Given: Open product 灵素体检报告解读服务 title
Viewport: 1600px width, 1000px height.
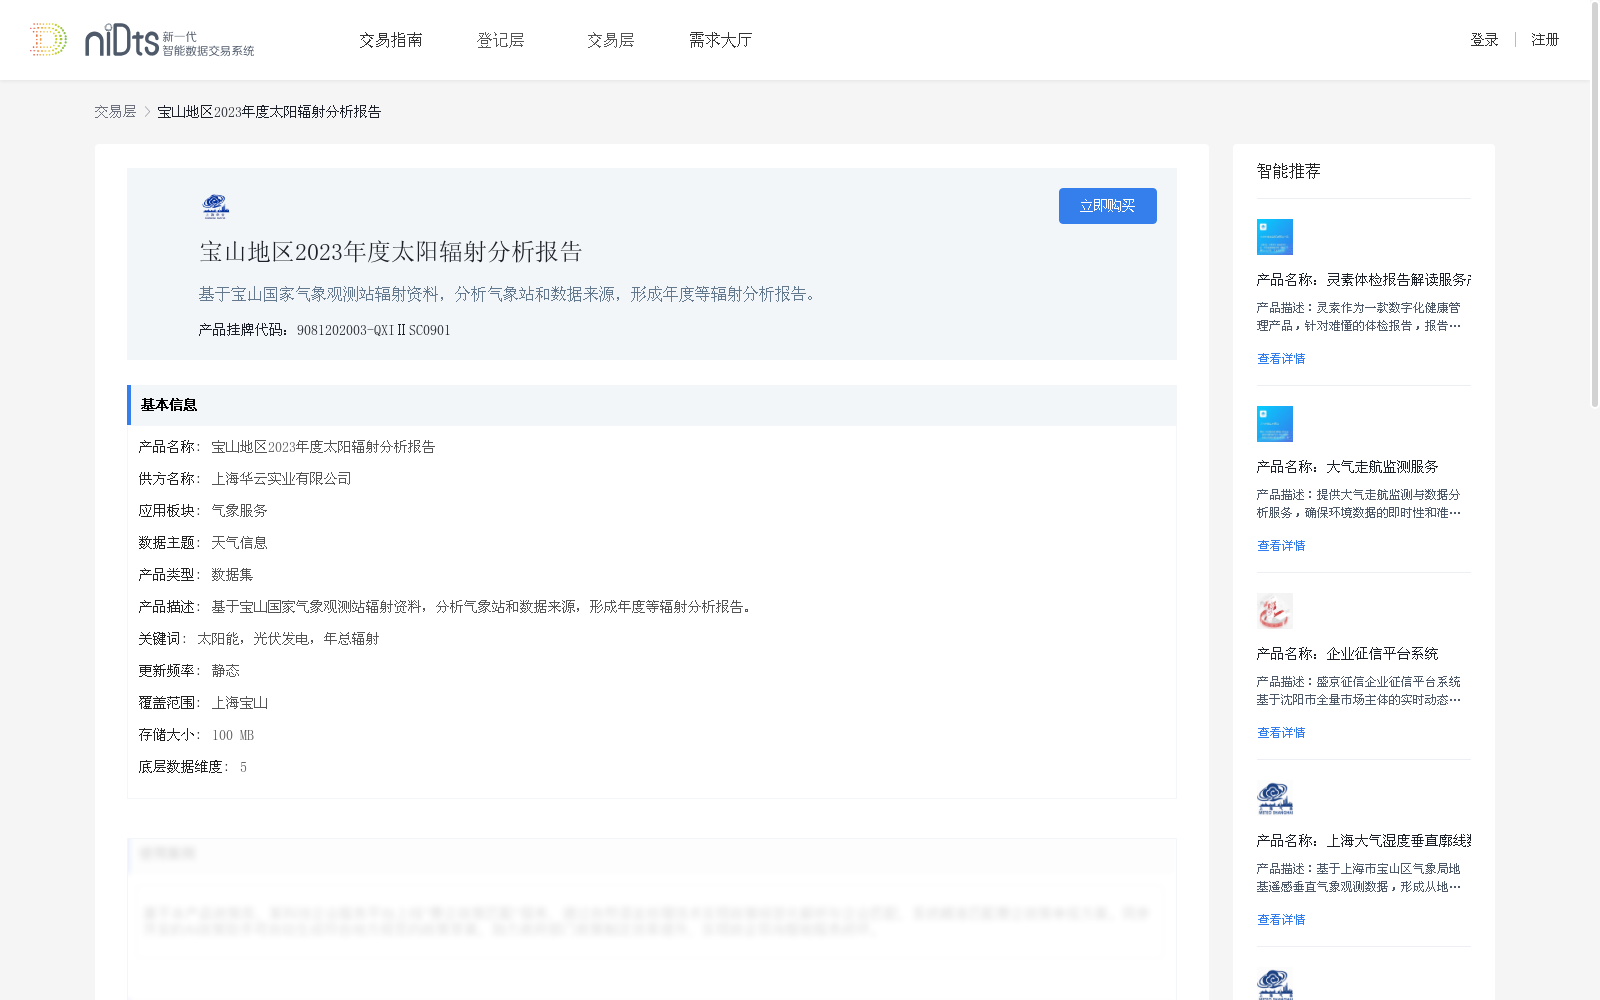Looking at the screenshot, I should 1364,280.
